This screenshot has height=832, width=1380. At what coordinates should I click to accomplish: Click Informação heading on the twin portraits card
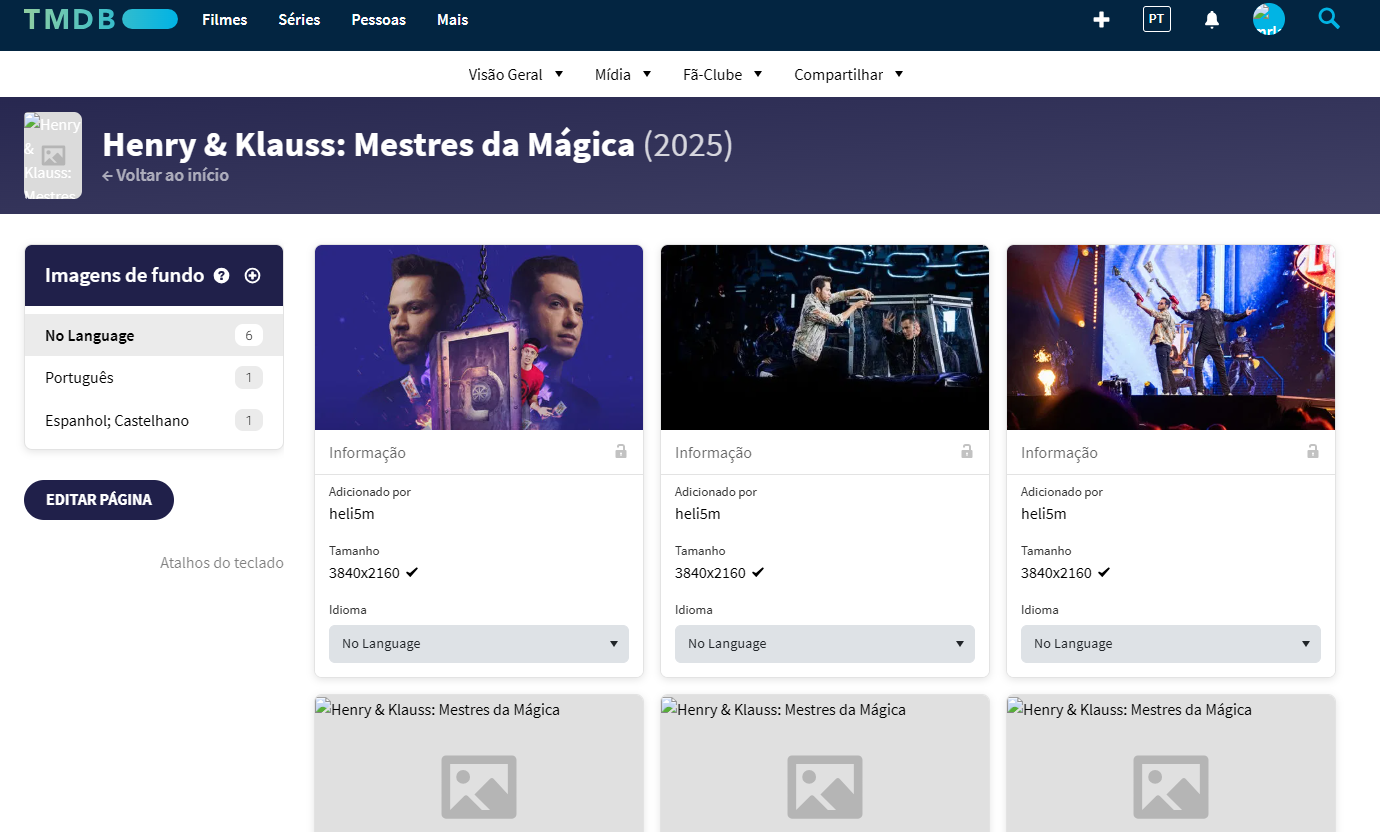click(x=367, y=453)
